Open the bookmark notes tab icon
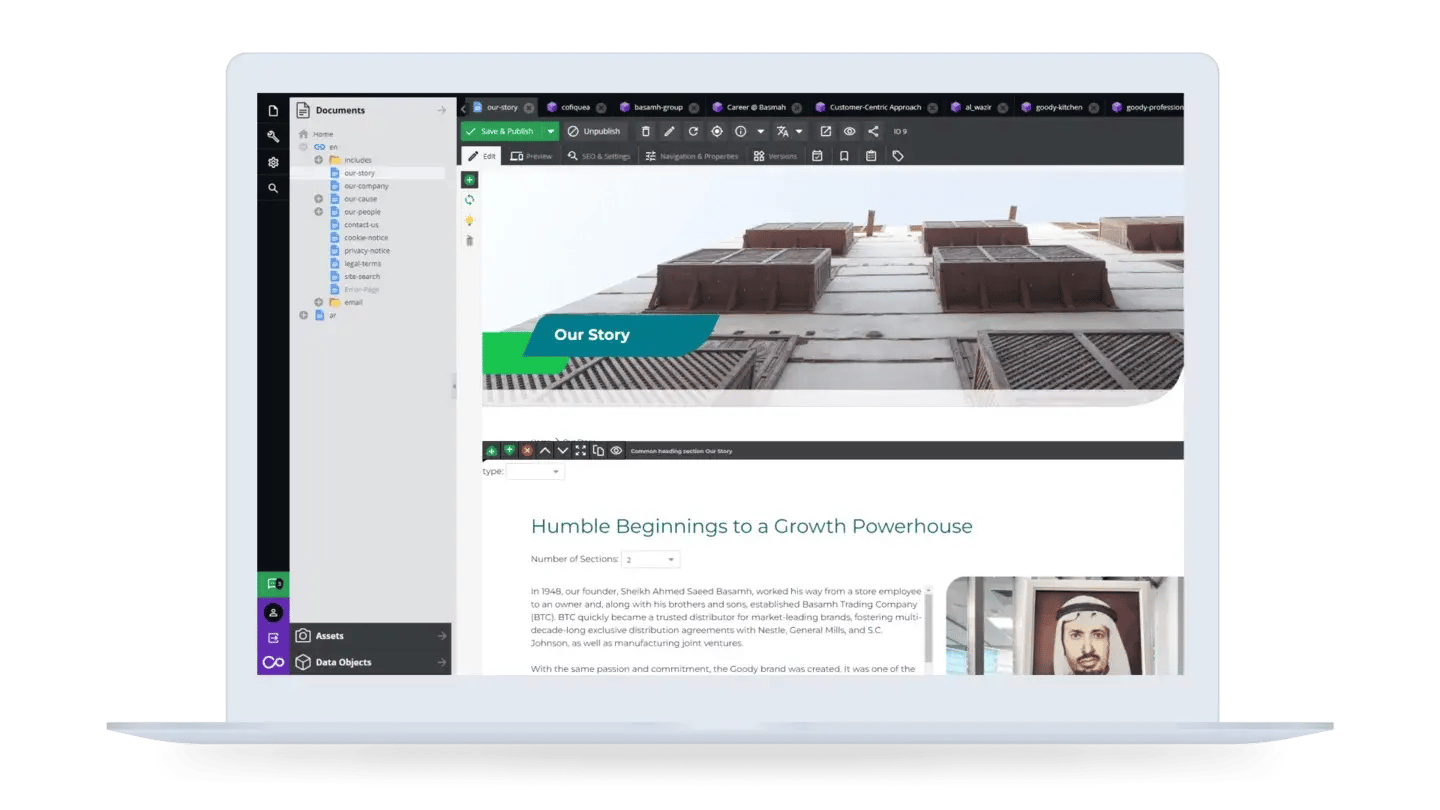 coord(844,156)
